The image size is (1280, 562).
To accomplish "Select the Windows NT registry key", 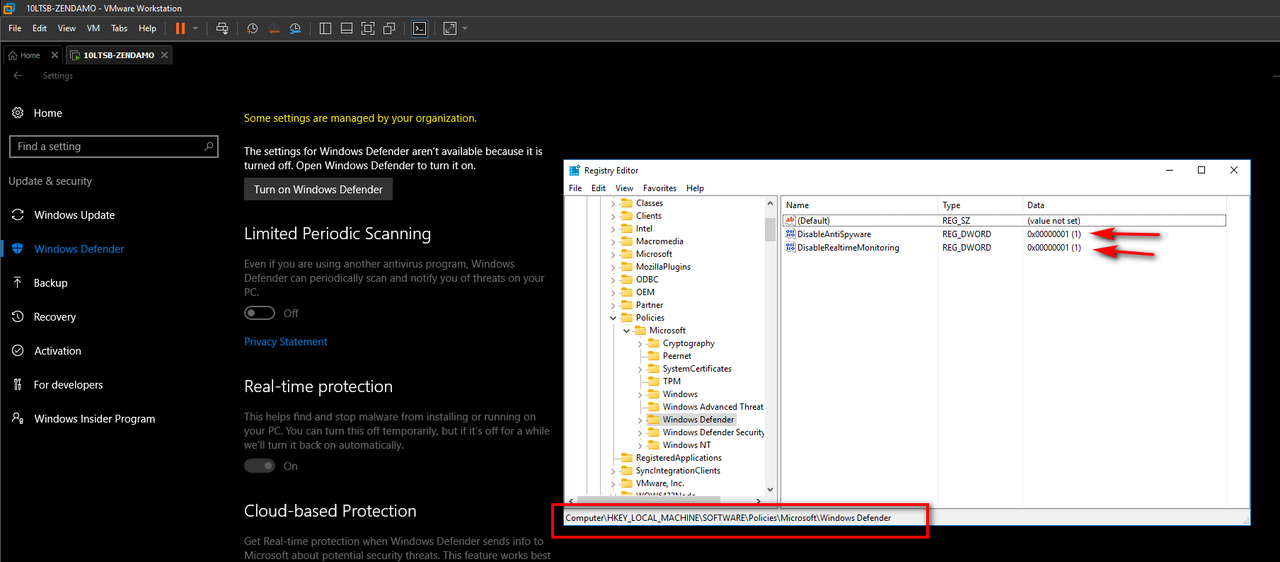I will coord(687,445).
